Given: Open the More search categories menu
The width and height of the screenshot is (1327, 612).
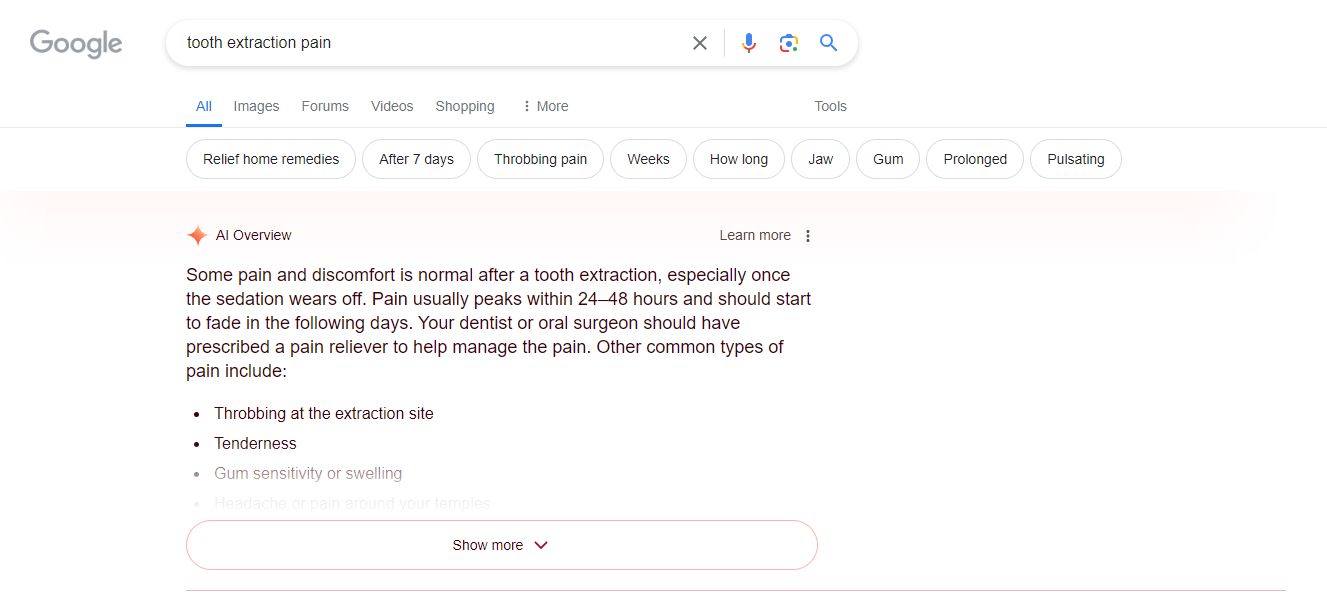Looking at the screenshot, I should [545, 106].
